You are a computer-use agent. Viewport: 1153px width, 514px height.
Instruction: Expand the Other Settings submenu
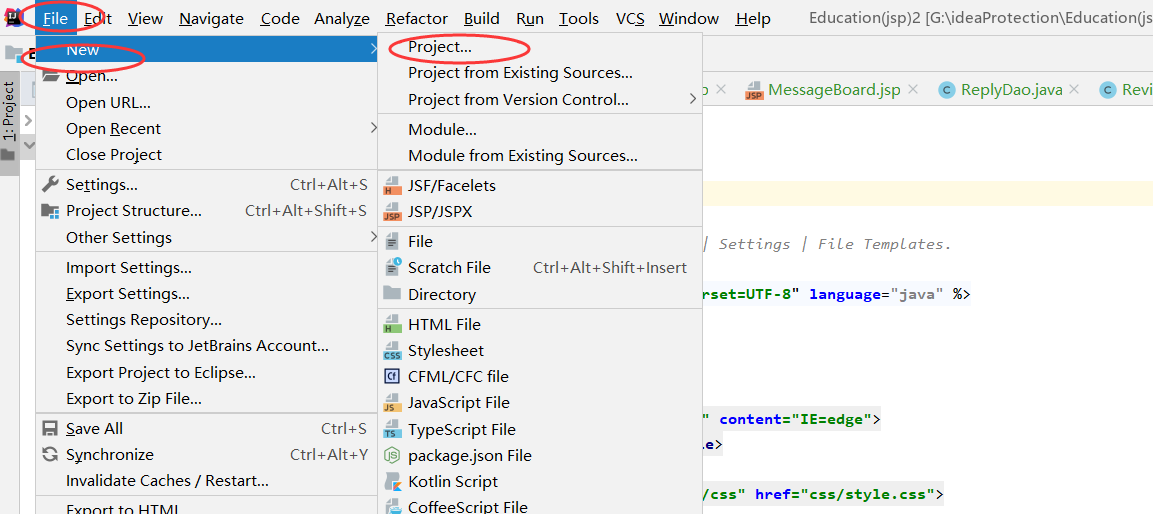point(374,238)
